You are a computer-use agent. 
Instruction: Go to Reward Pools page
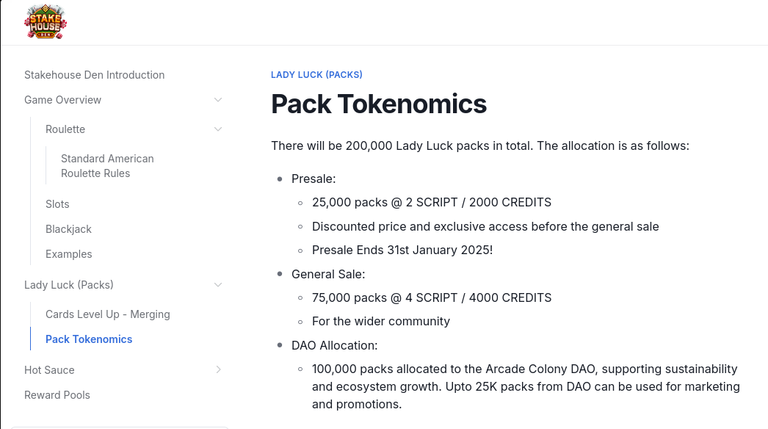click(x=57, y=395)
